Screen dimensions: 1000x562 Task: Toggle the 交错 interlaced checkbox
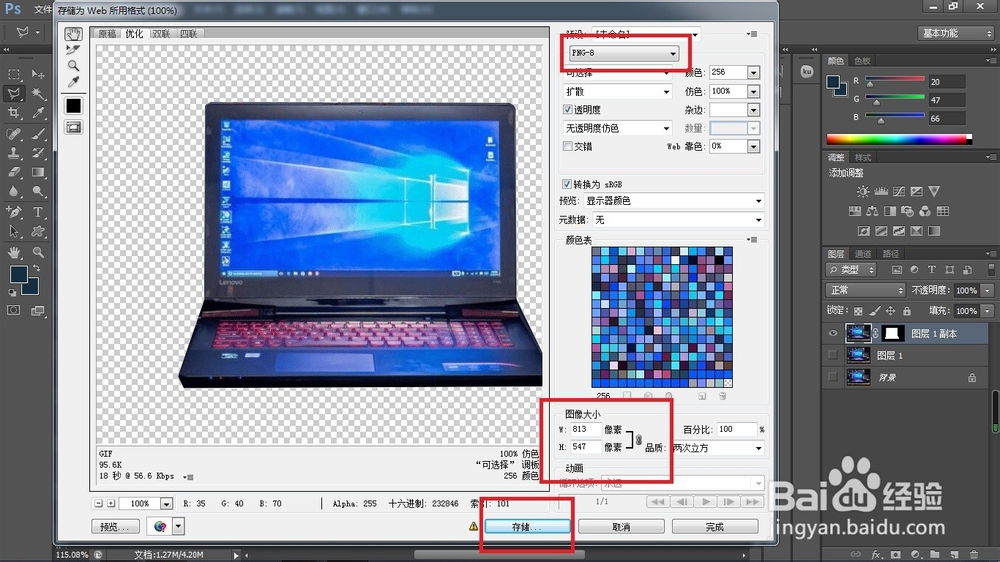coord(568,146)
